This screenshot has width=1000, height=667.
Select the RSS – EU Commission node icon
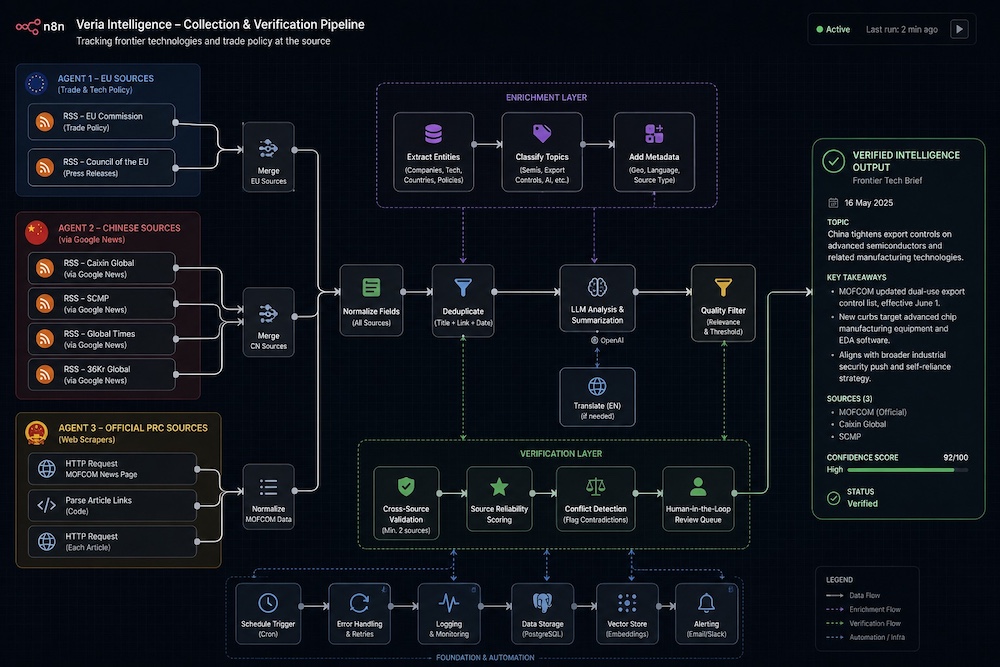click(x=45, y=122)
